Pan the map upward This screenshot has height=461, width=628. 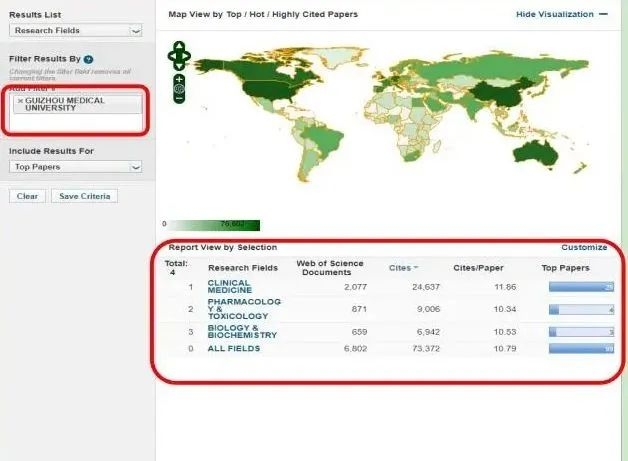coord(179,46)
